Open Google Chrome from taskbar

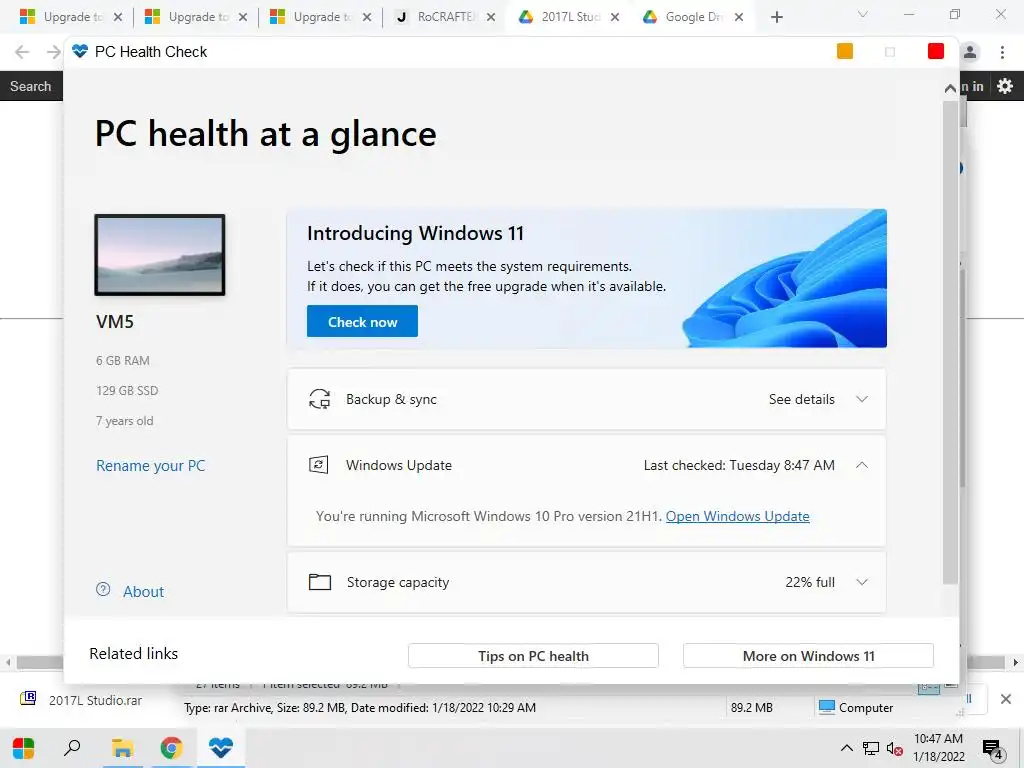pyautogui.click(x=171, y=748)
